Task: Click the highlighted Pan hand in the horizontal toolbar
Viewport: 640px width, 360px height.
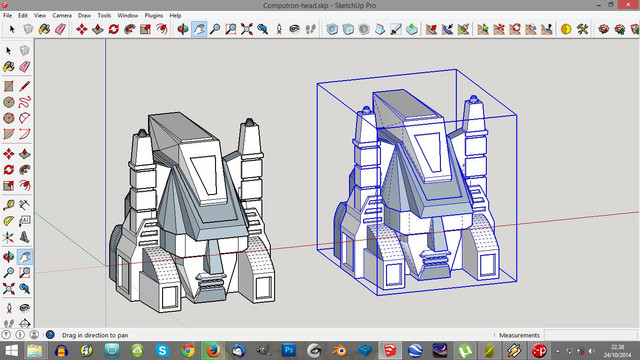Action: (199, 29)
